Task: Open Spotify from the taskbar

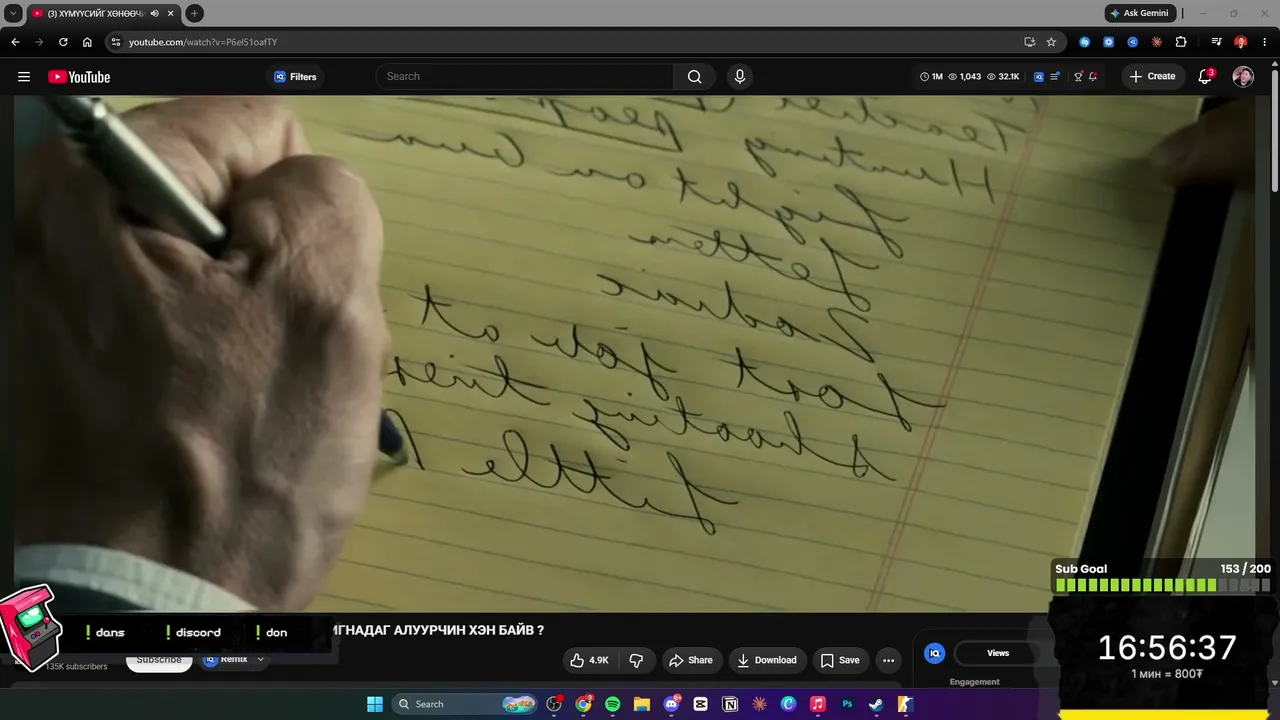Action: tap(613, 704)
